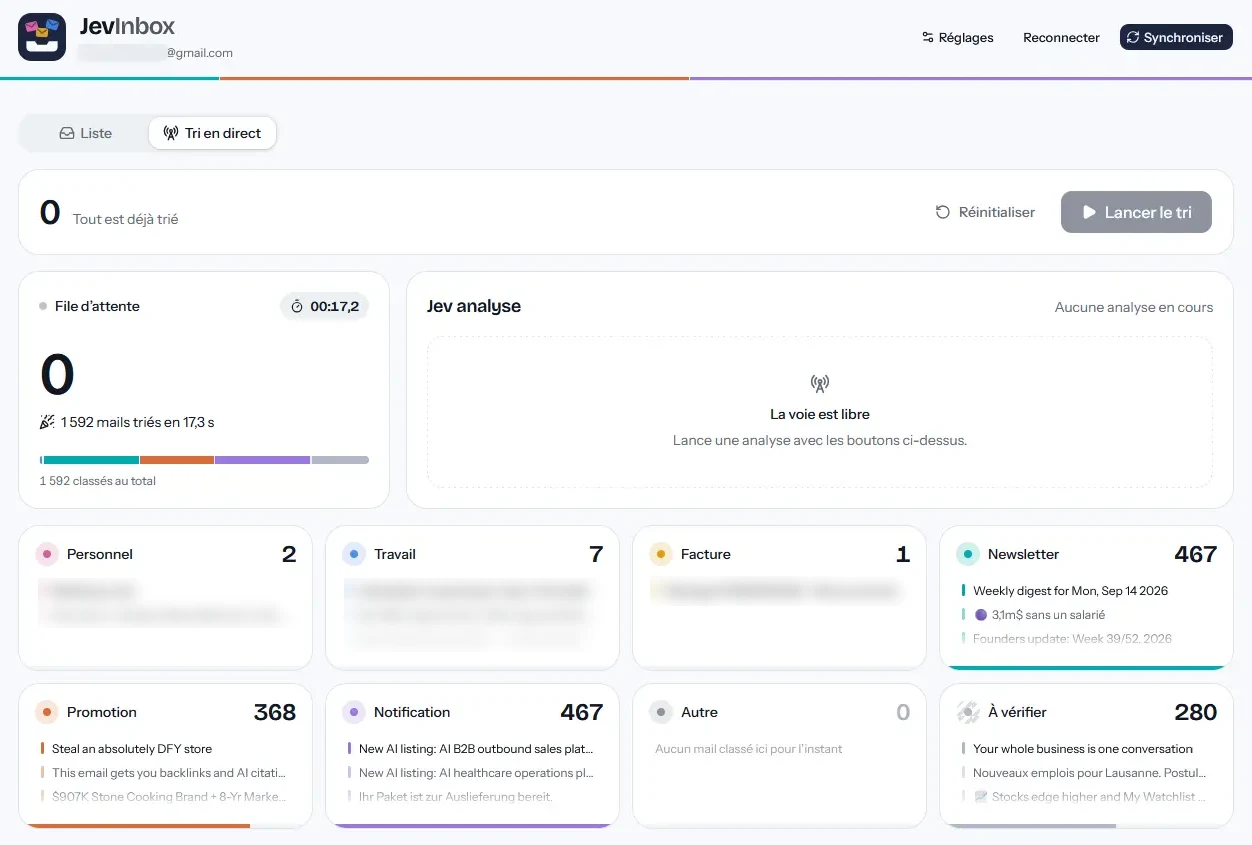Screen dimensions: 1252x845
Task: Open the Founders update Week 39/52 mail
Action: click(x=1072, y=638)
